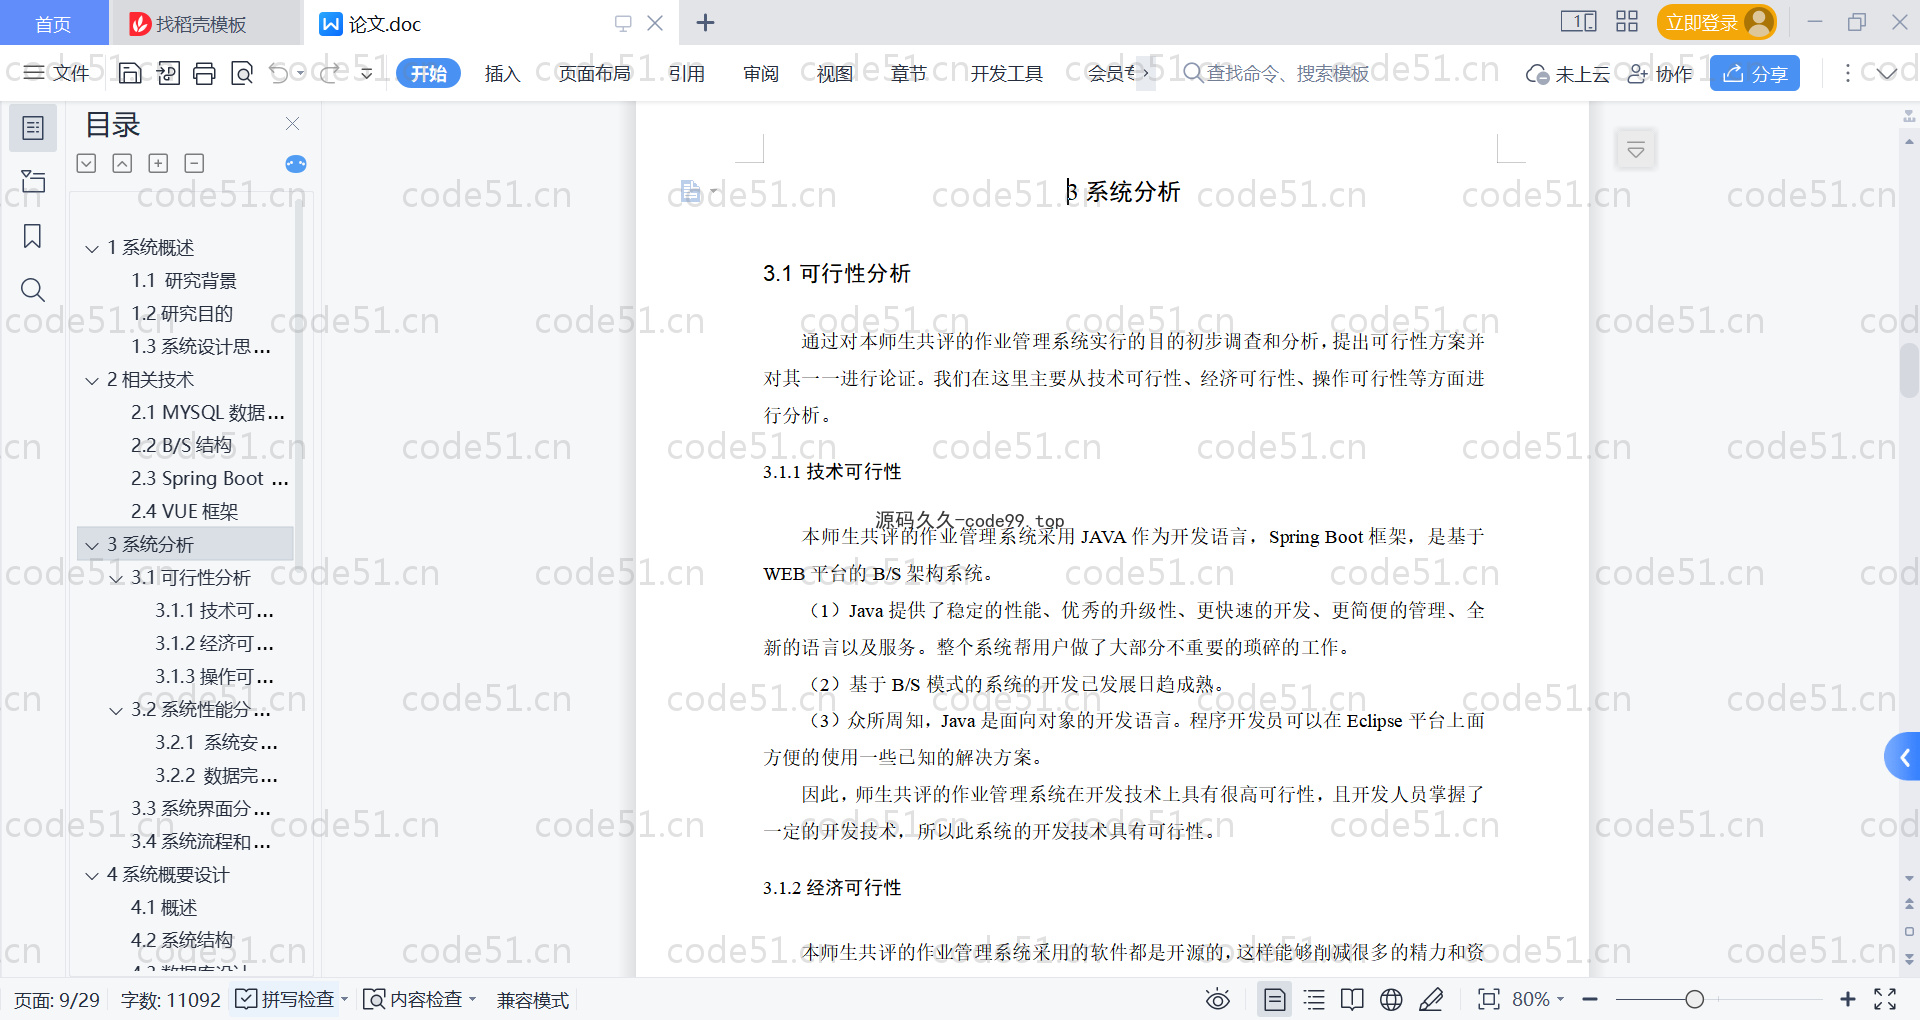Click the zoom in plus button

point(1847,999)
